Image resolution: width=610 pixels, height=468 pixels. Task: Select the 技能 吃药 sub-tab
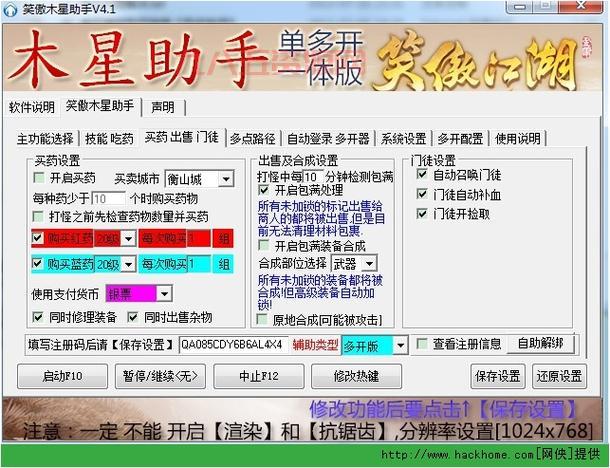click(x=109, y=138)
